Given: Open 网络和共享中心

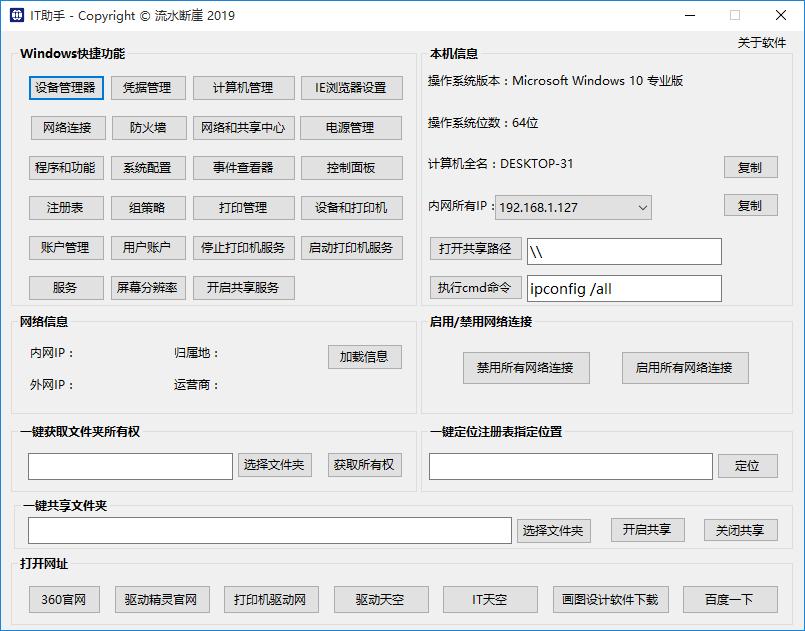Looking at the screenshot, I should click(243, 128).
